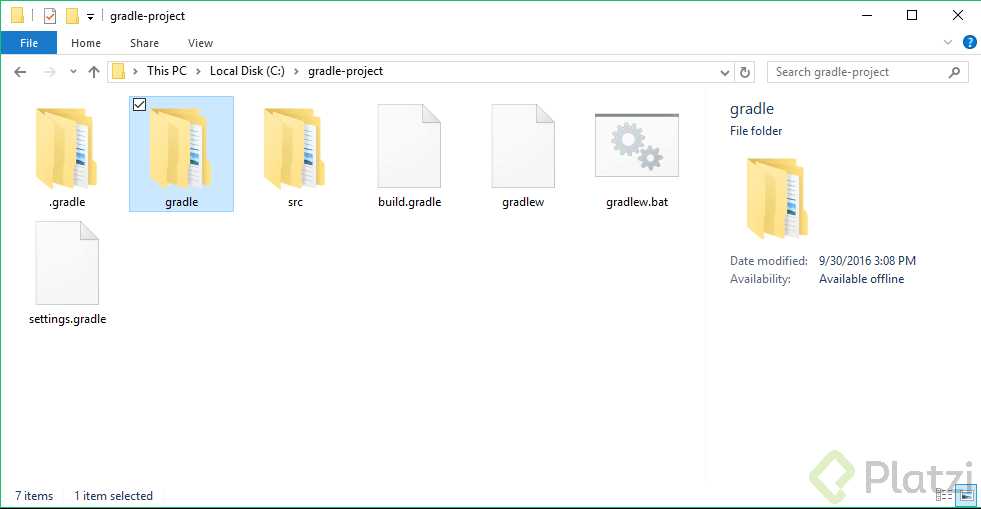Open the Share ribbon tab
The image size is (981, 509).
click(x=144, y=43)
